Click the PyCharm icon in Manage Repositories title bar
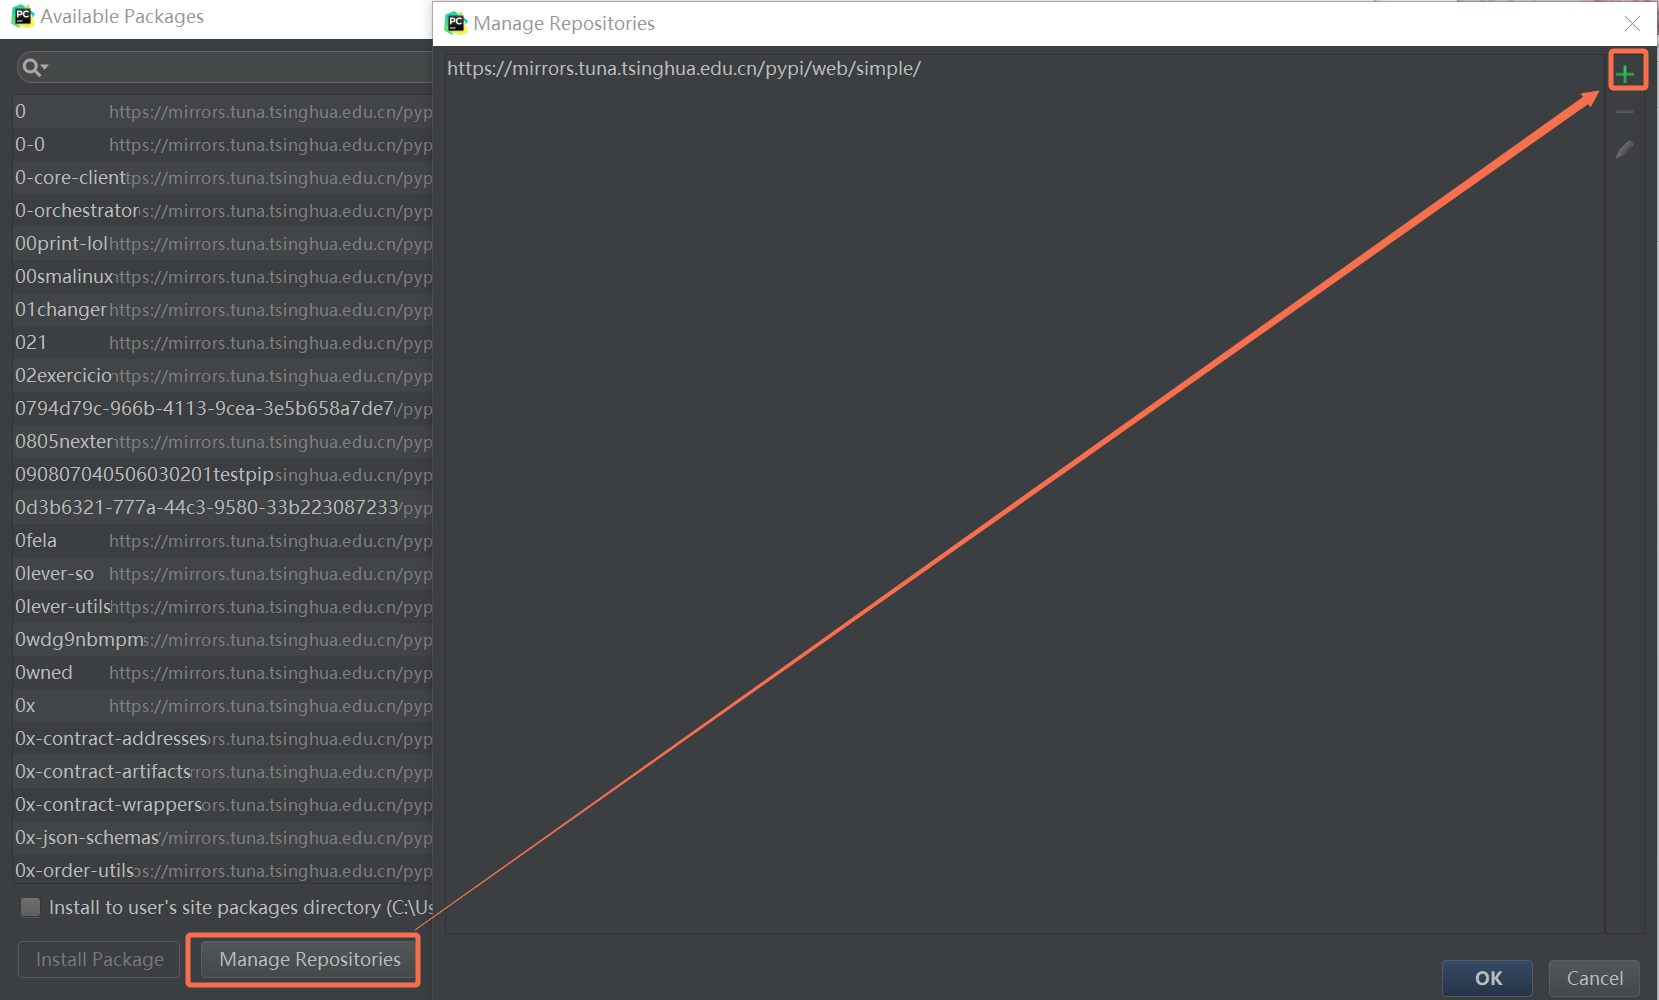Viewport: 1659px width, 1000px height. point(456,23)
